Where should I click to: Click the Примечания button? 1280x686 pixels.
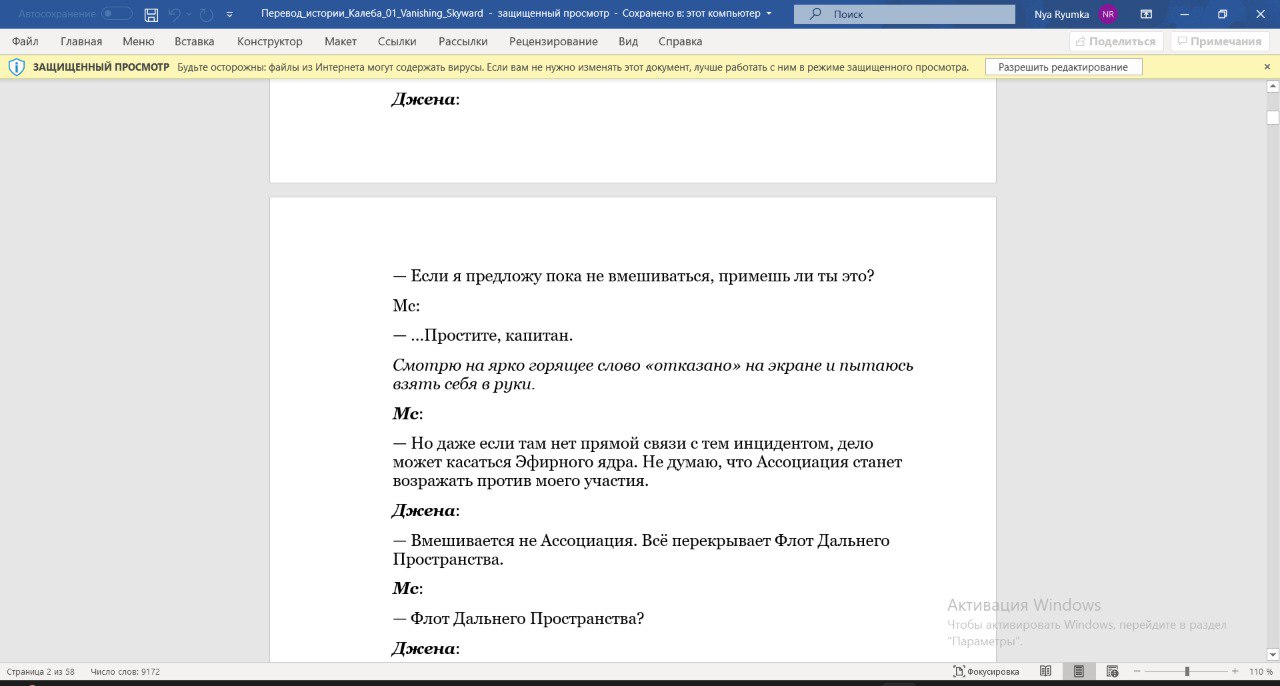click(x=1221, y=41)
